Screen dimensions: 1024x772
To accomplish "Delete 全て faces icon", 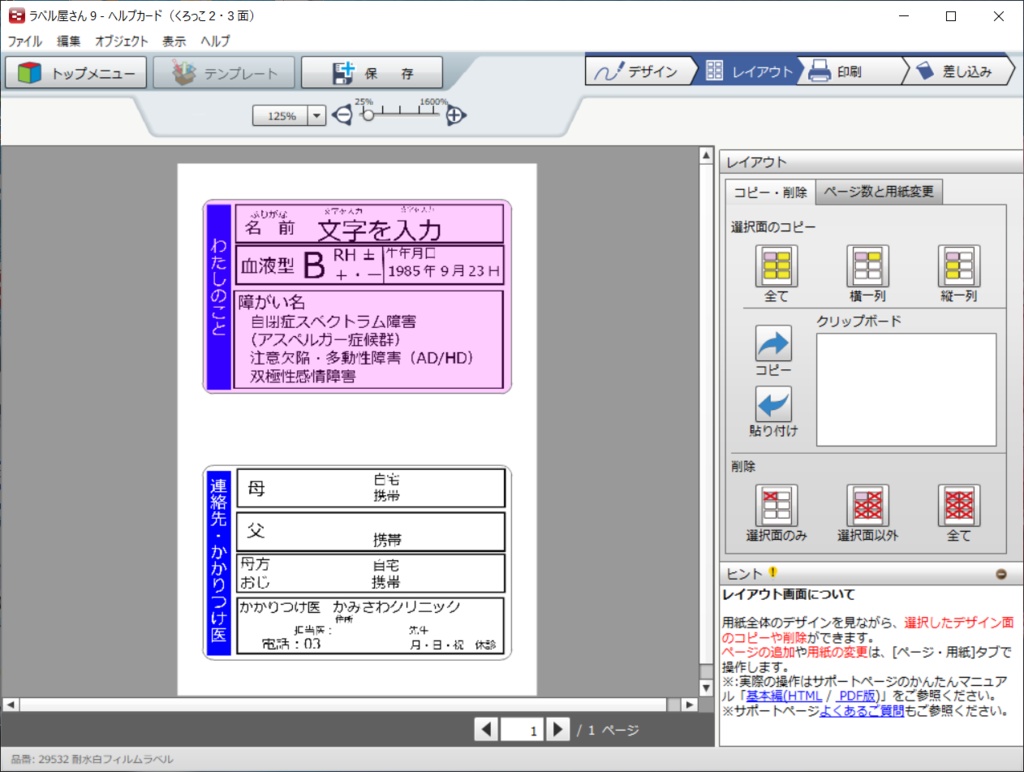I will pyautogui.click(x=959, y=505).
